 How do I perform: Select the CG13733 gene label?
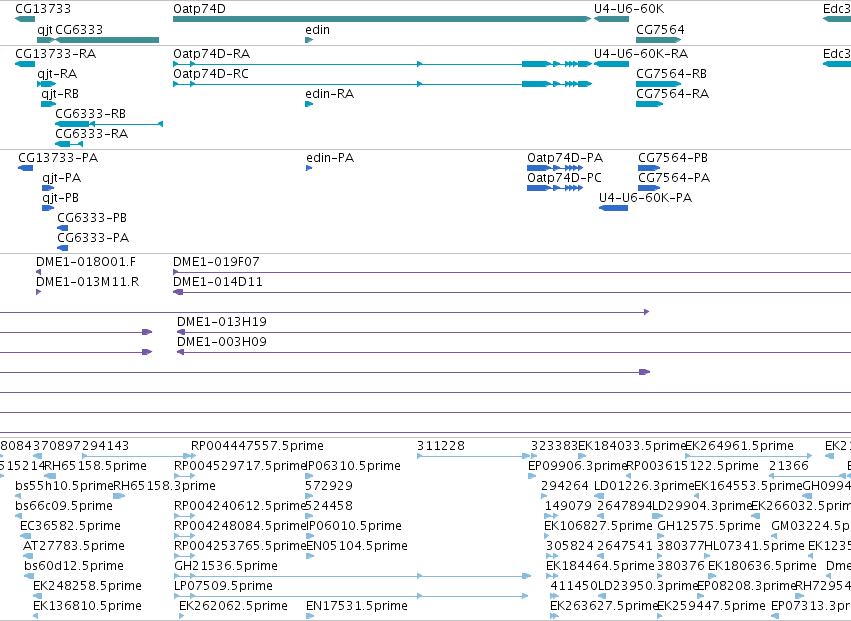[43, 9]
